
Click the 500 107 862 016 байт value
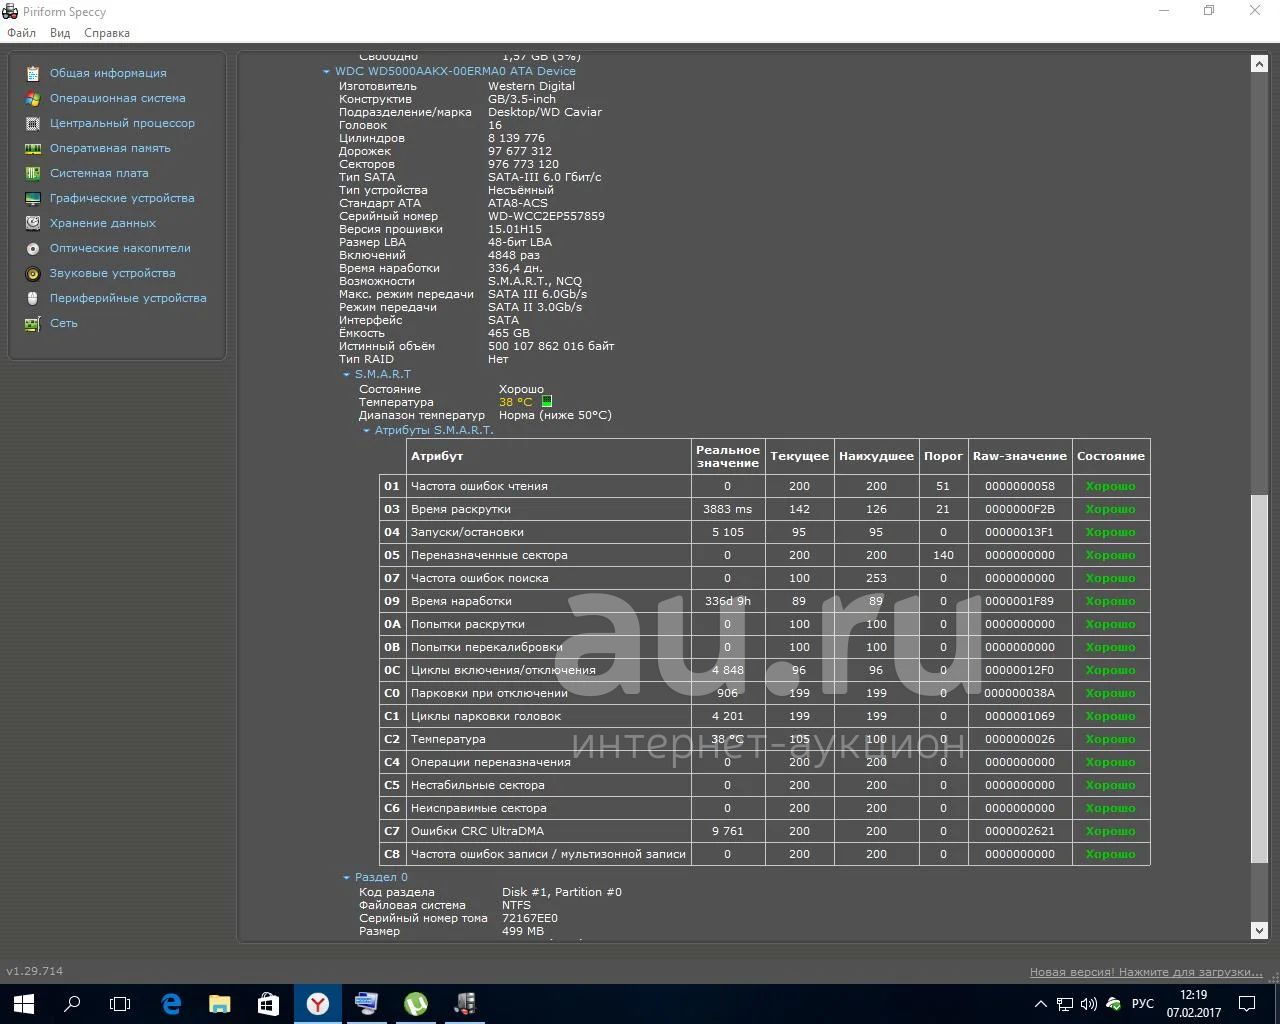click(x=551, y=346)
